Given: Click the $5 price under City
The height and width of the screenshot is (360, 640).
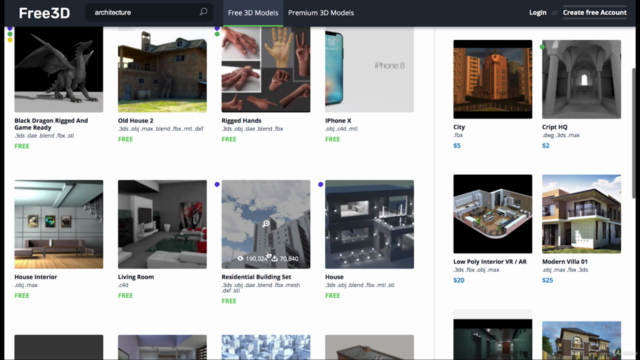Looking at the screenshot, I should 457,146.
